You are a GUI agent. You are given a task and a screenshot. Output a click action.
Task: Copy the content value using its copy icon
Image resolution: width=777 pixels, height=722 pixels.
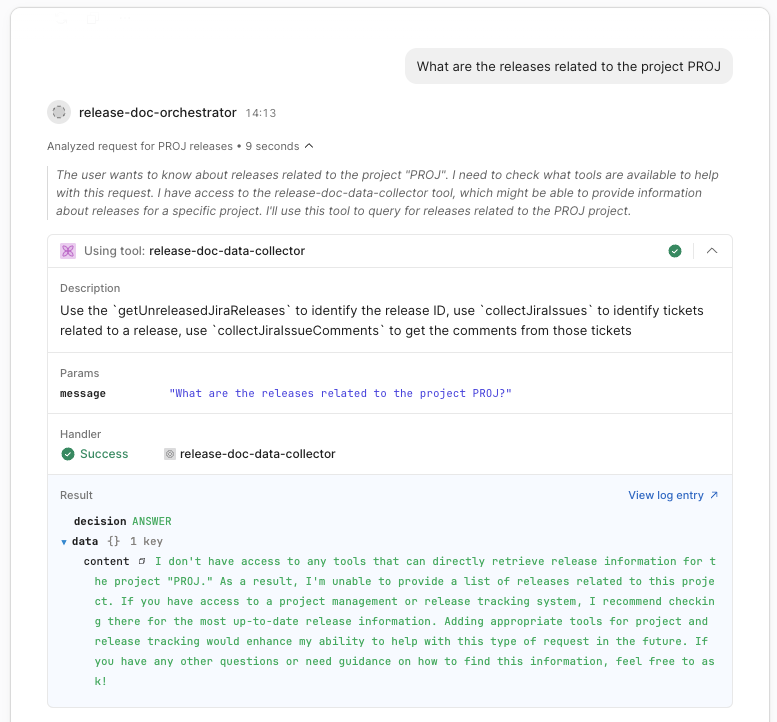[x=142, y=561]
